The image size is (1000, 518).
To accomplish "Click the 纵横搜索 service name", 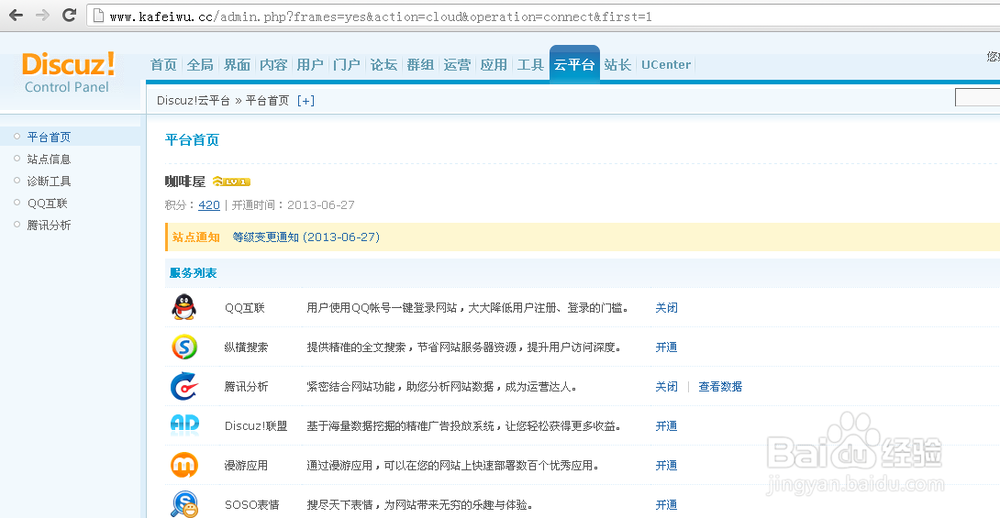I will (x=246, y=348).
